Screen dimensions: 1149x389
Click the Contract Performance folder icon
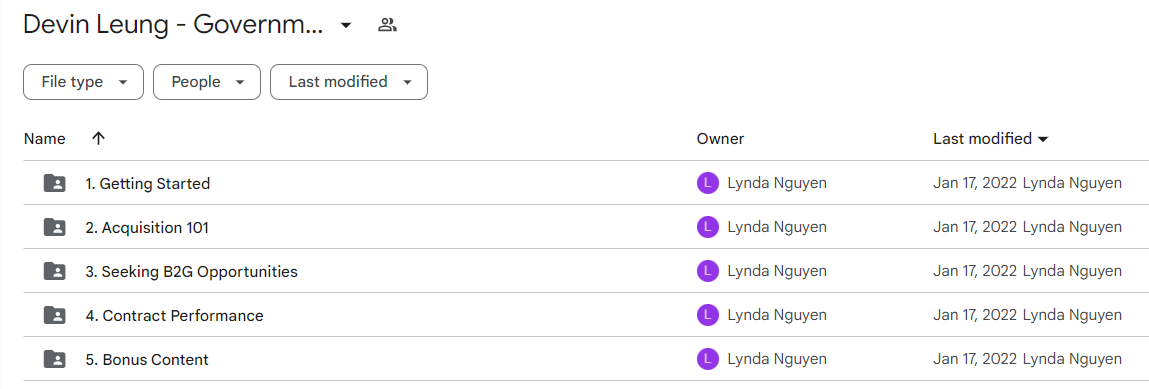55,315
